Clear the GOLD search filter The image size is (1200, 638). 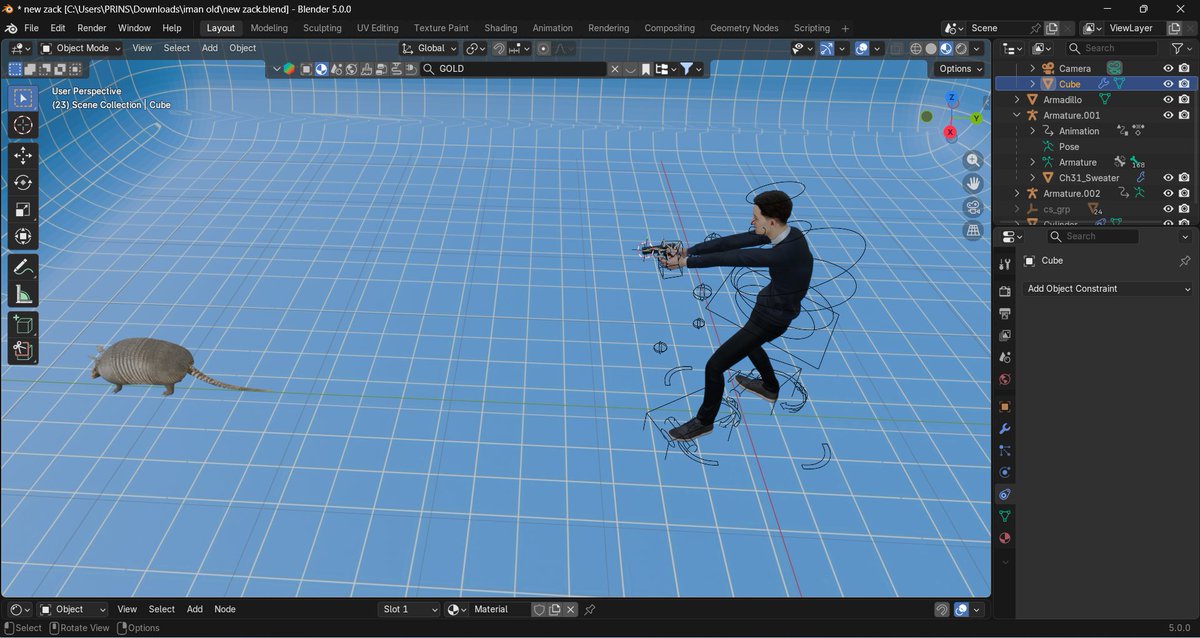coord(613,69)
